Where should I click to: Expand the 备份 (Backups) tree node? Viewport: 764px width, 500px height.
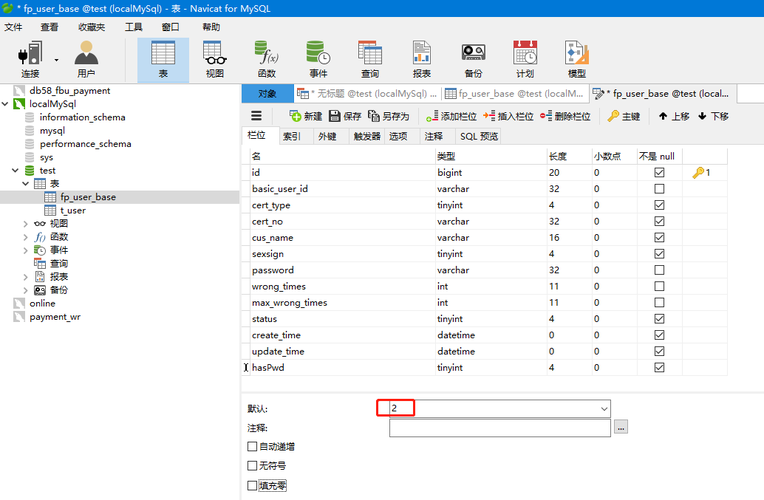tap(26, 290)
